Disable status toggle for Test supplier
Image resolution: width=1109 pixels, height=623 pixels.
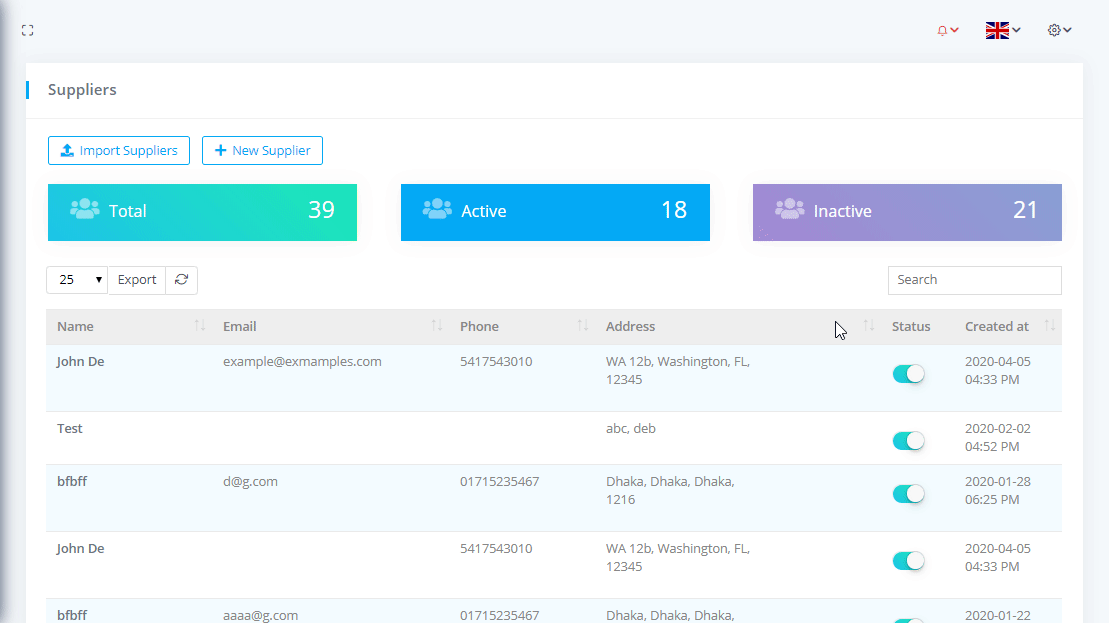[x=908, y=441]
